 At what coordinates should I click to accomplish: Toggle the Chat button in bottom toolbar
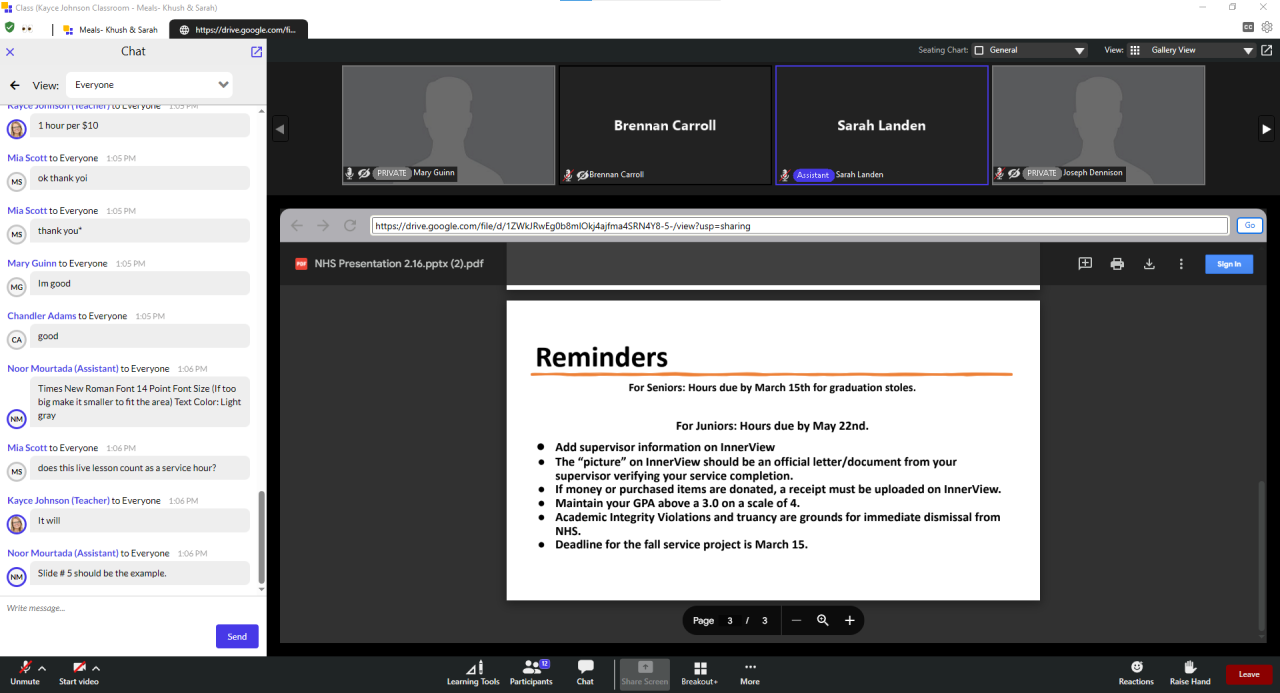585,673
